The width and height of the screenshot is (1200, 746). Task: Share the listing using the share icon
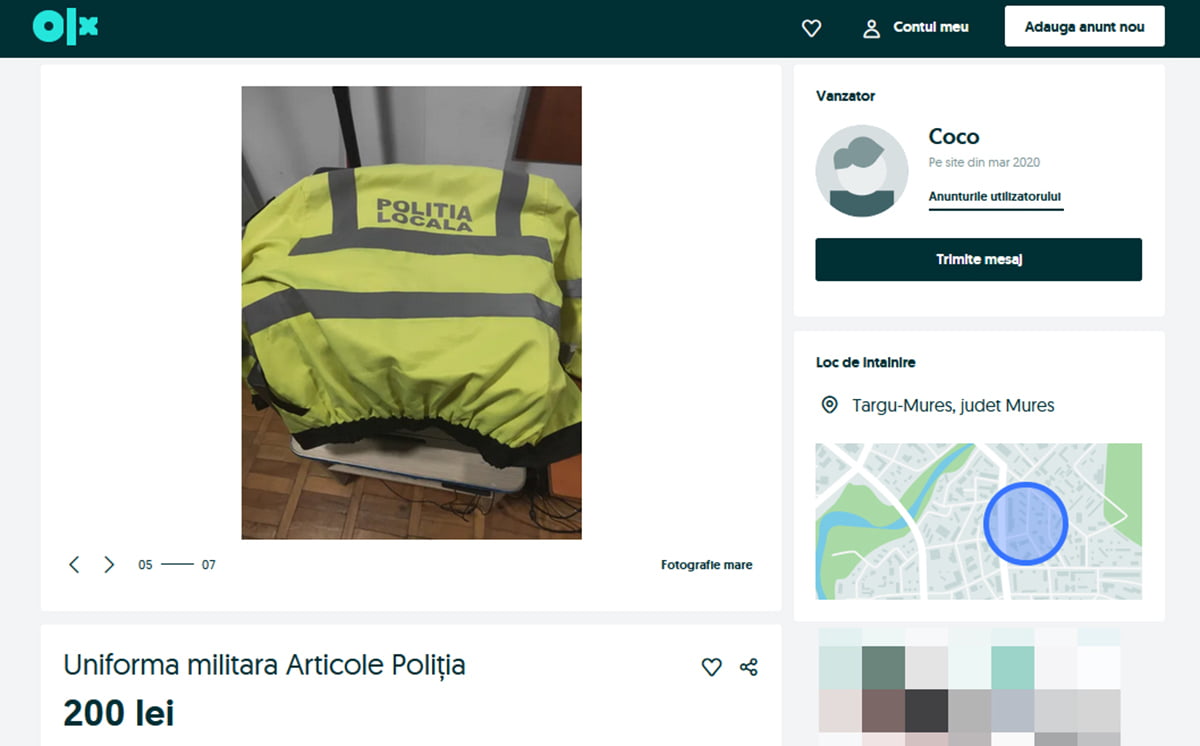click(748, 667)
